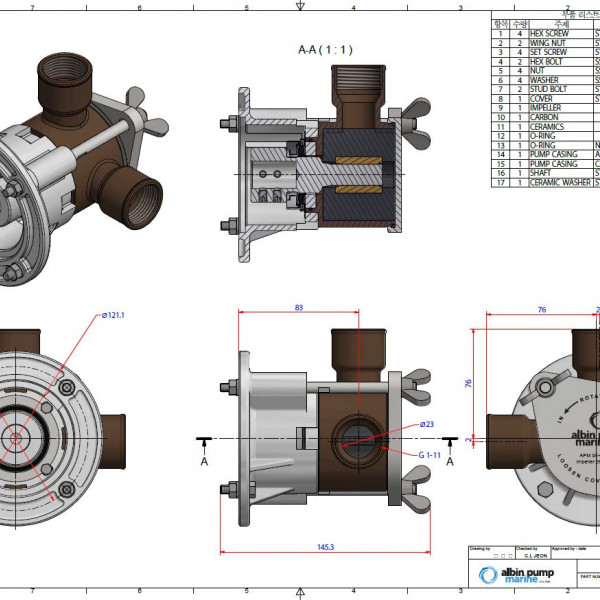
Task: Select the ø23 diameter callout
Action: (x=426, y=424)
